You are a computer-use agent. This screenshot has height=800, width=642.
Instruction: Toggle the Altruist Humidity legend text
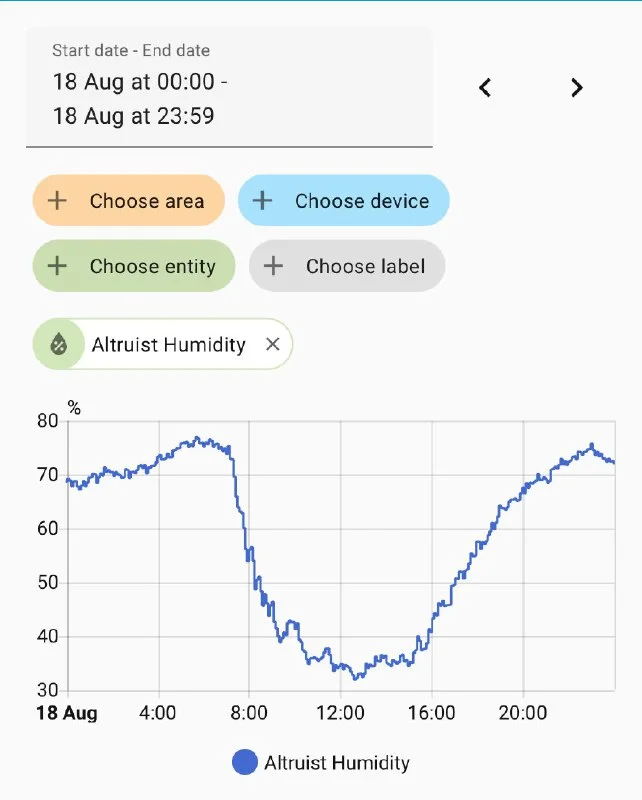pos(337,763)
